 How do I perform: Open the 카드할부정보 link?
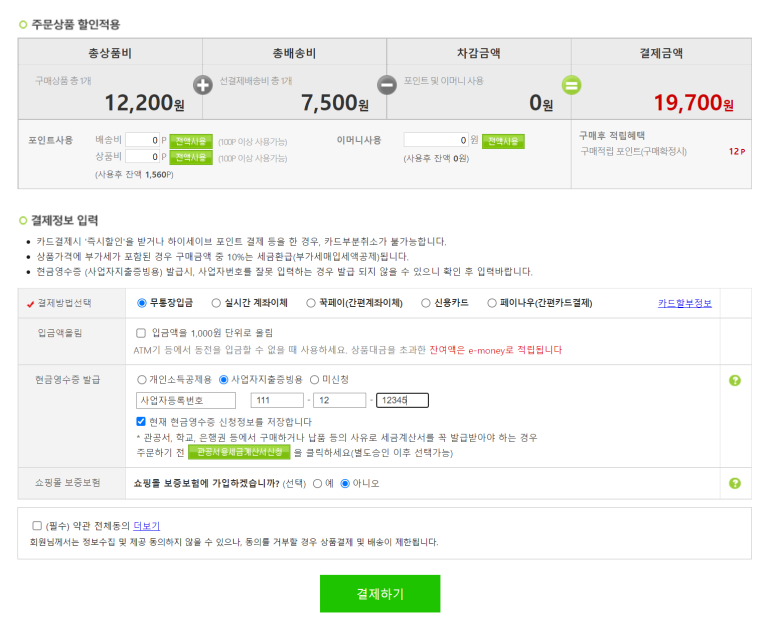tap(685, 303)
